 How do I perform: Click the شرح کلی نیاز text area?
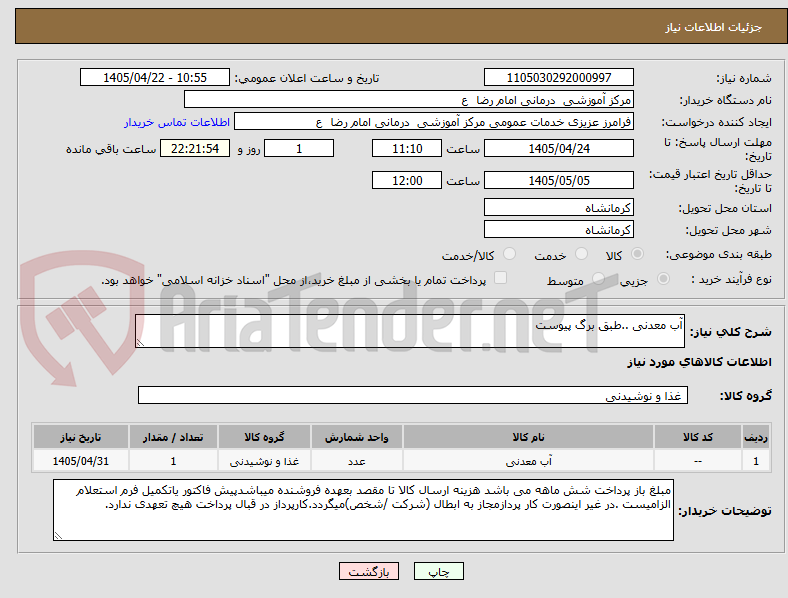[410, 331]
